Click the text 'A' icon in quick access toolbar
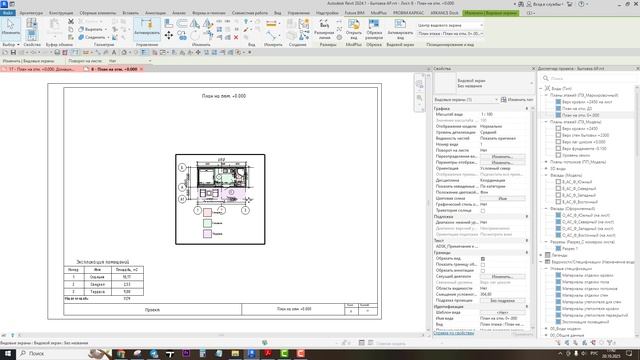Screen dimensions: 640x360 114,52
